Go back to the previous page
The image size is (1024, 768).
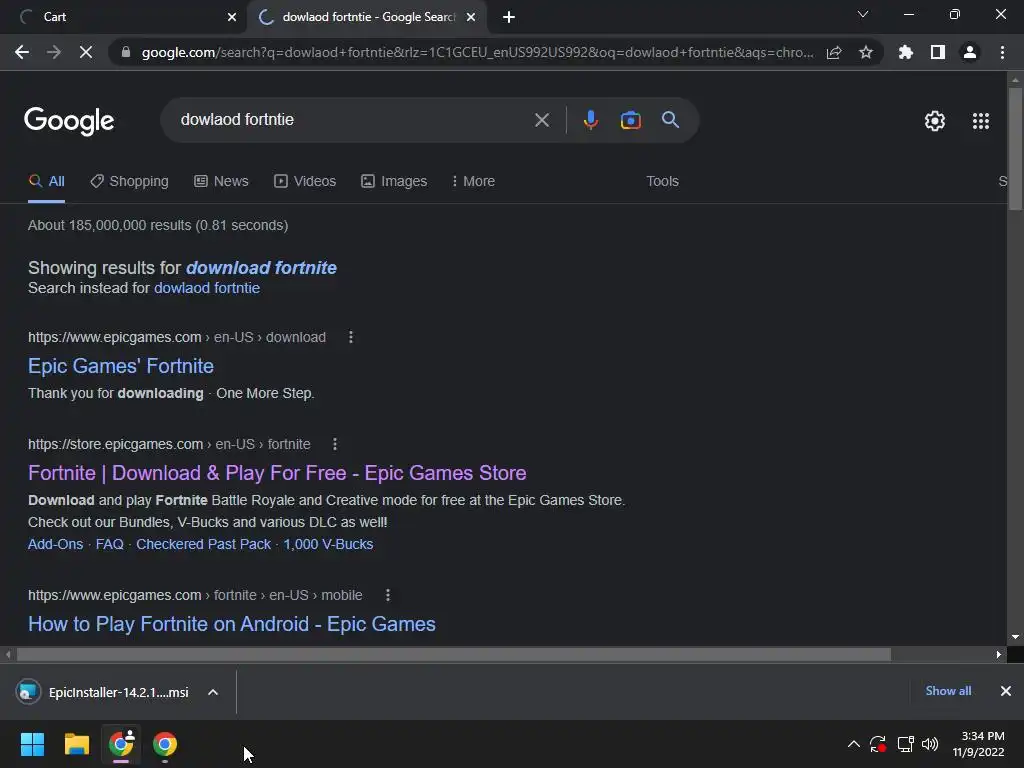(22, 52)
